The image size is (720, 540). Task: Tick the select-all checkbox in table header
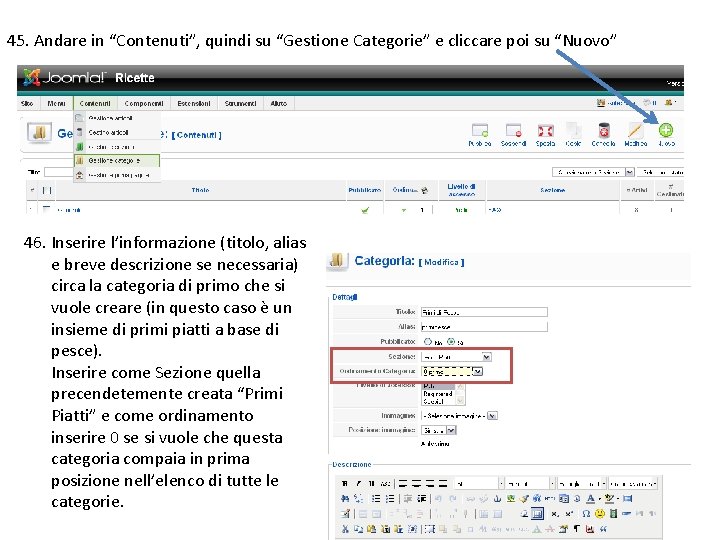(x=47, y=190)
